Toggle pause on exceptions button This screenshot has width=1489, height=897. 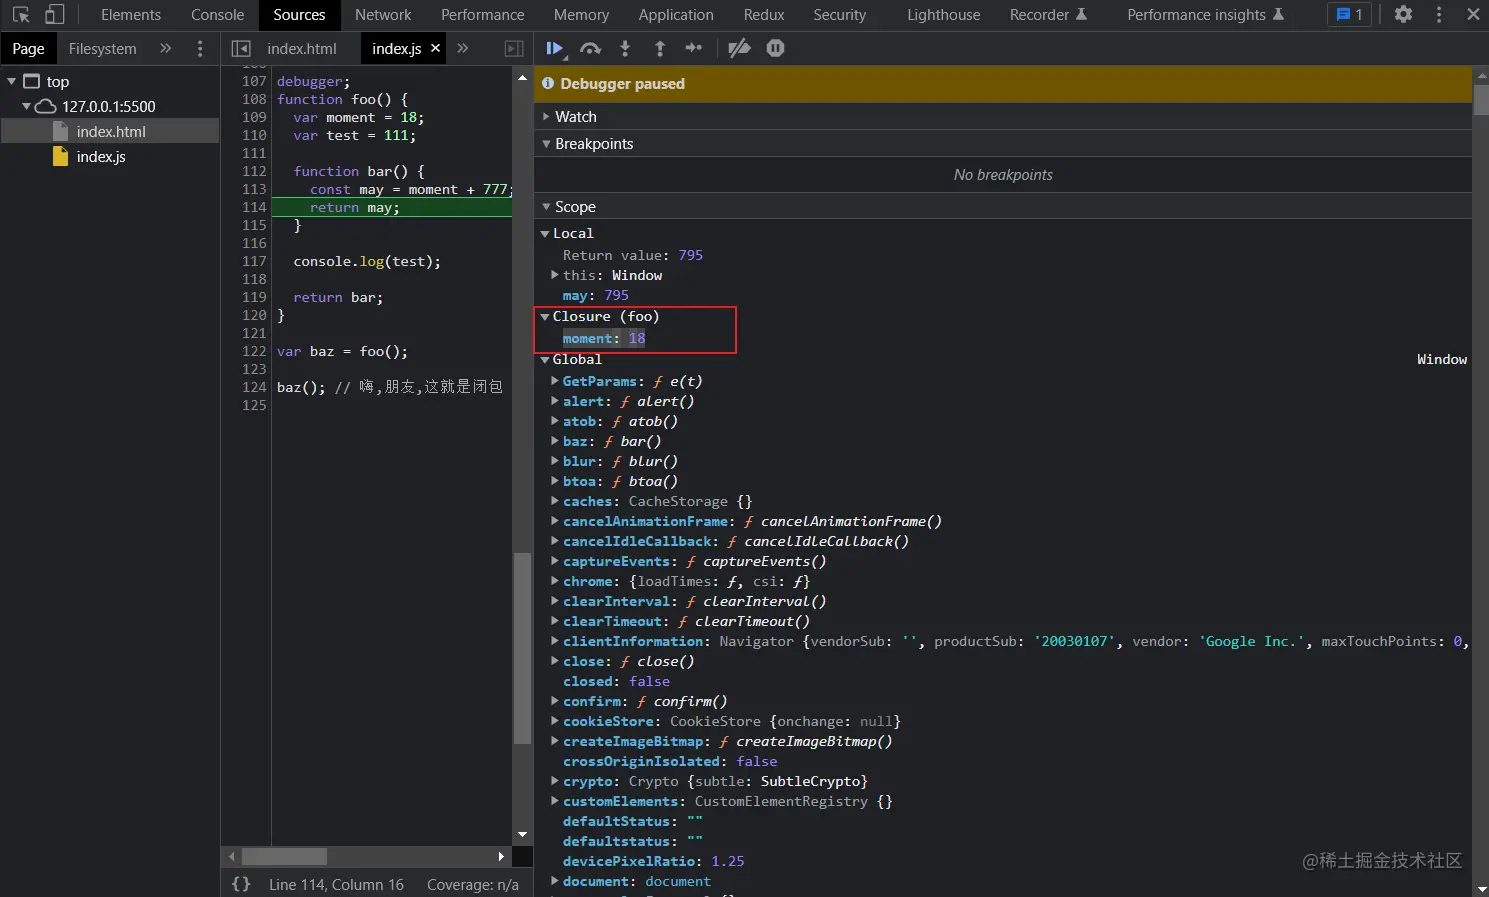point(775,48)
